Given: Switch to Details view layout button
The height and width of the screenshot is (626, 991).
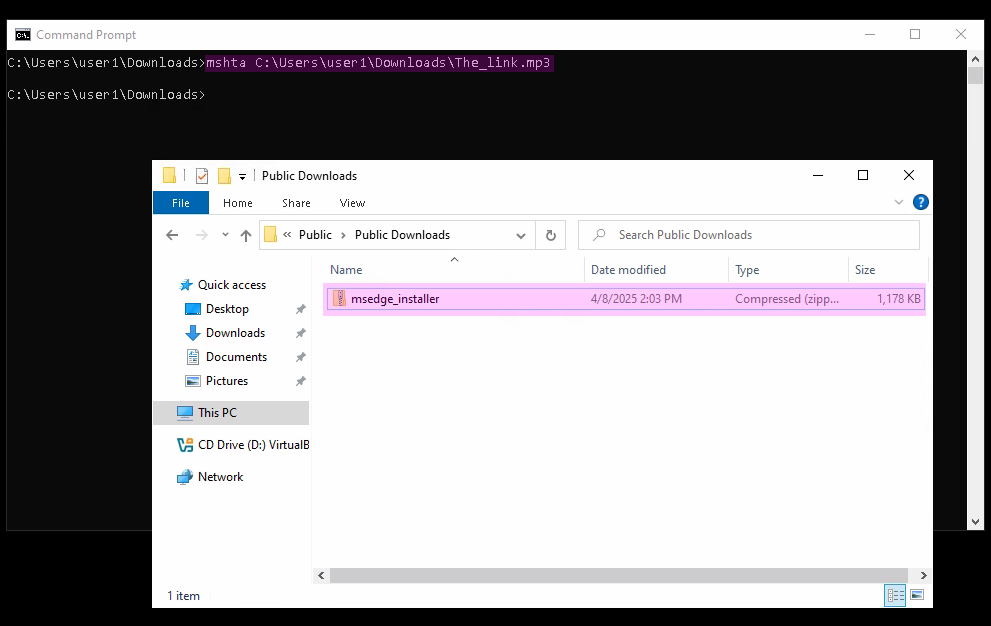Looking at the screenshot, I should [895, 596].
